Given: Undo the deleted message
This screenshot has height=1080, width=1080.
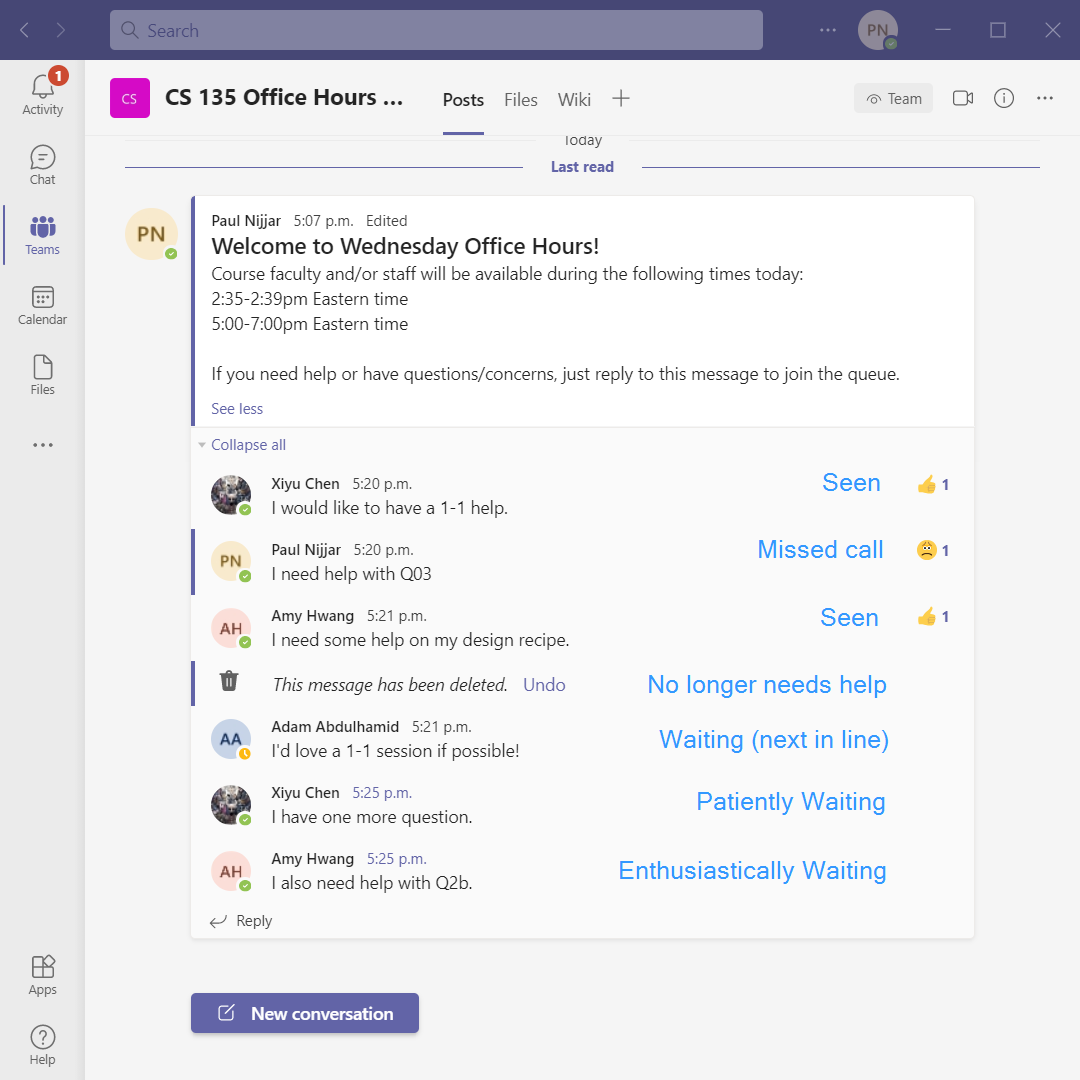Looking at the screenshot, I should [x=544, y=685].
